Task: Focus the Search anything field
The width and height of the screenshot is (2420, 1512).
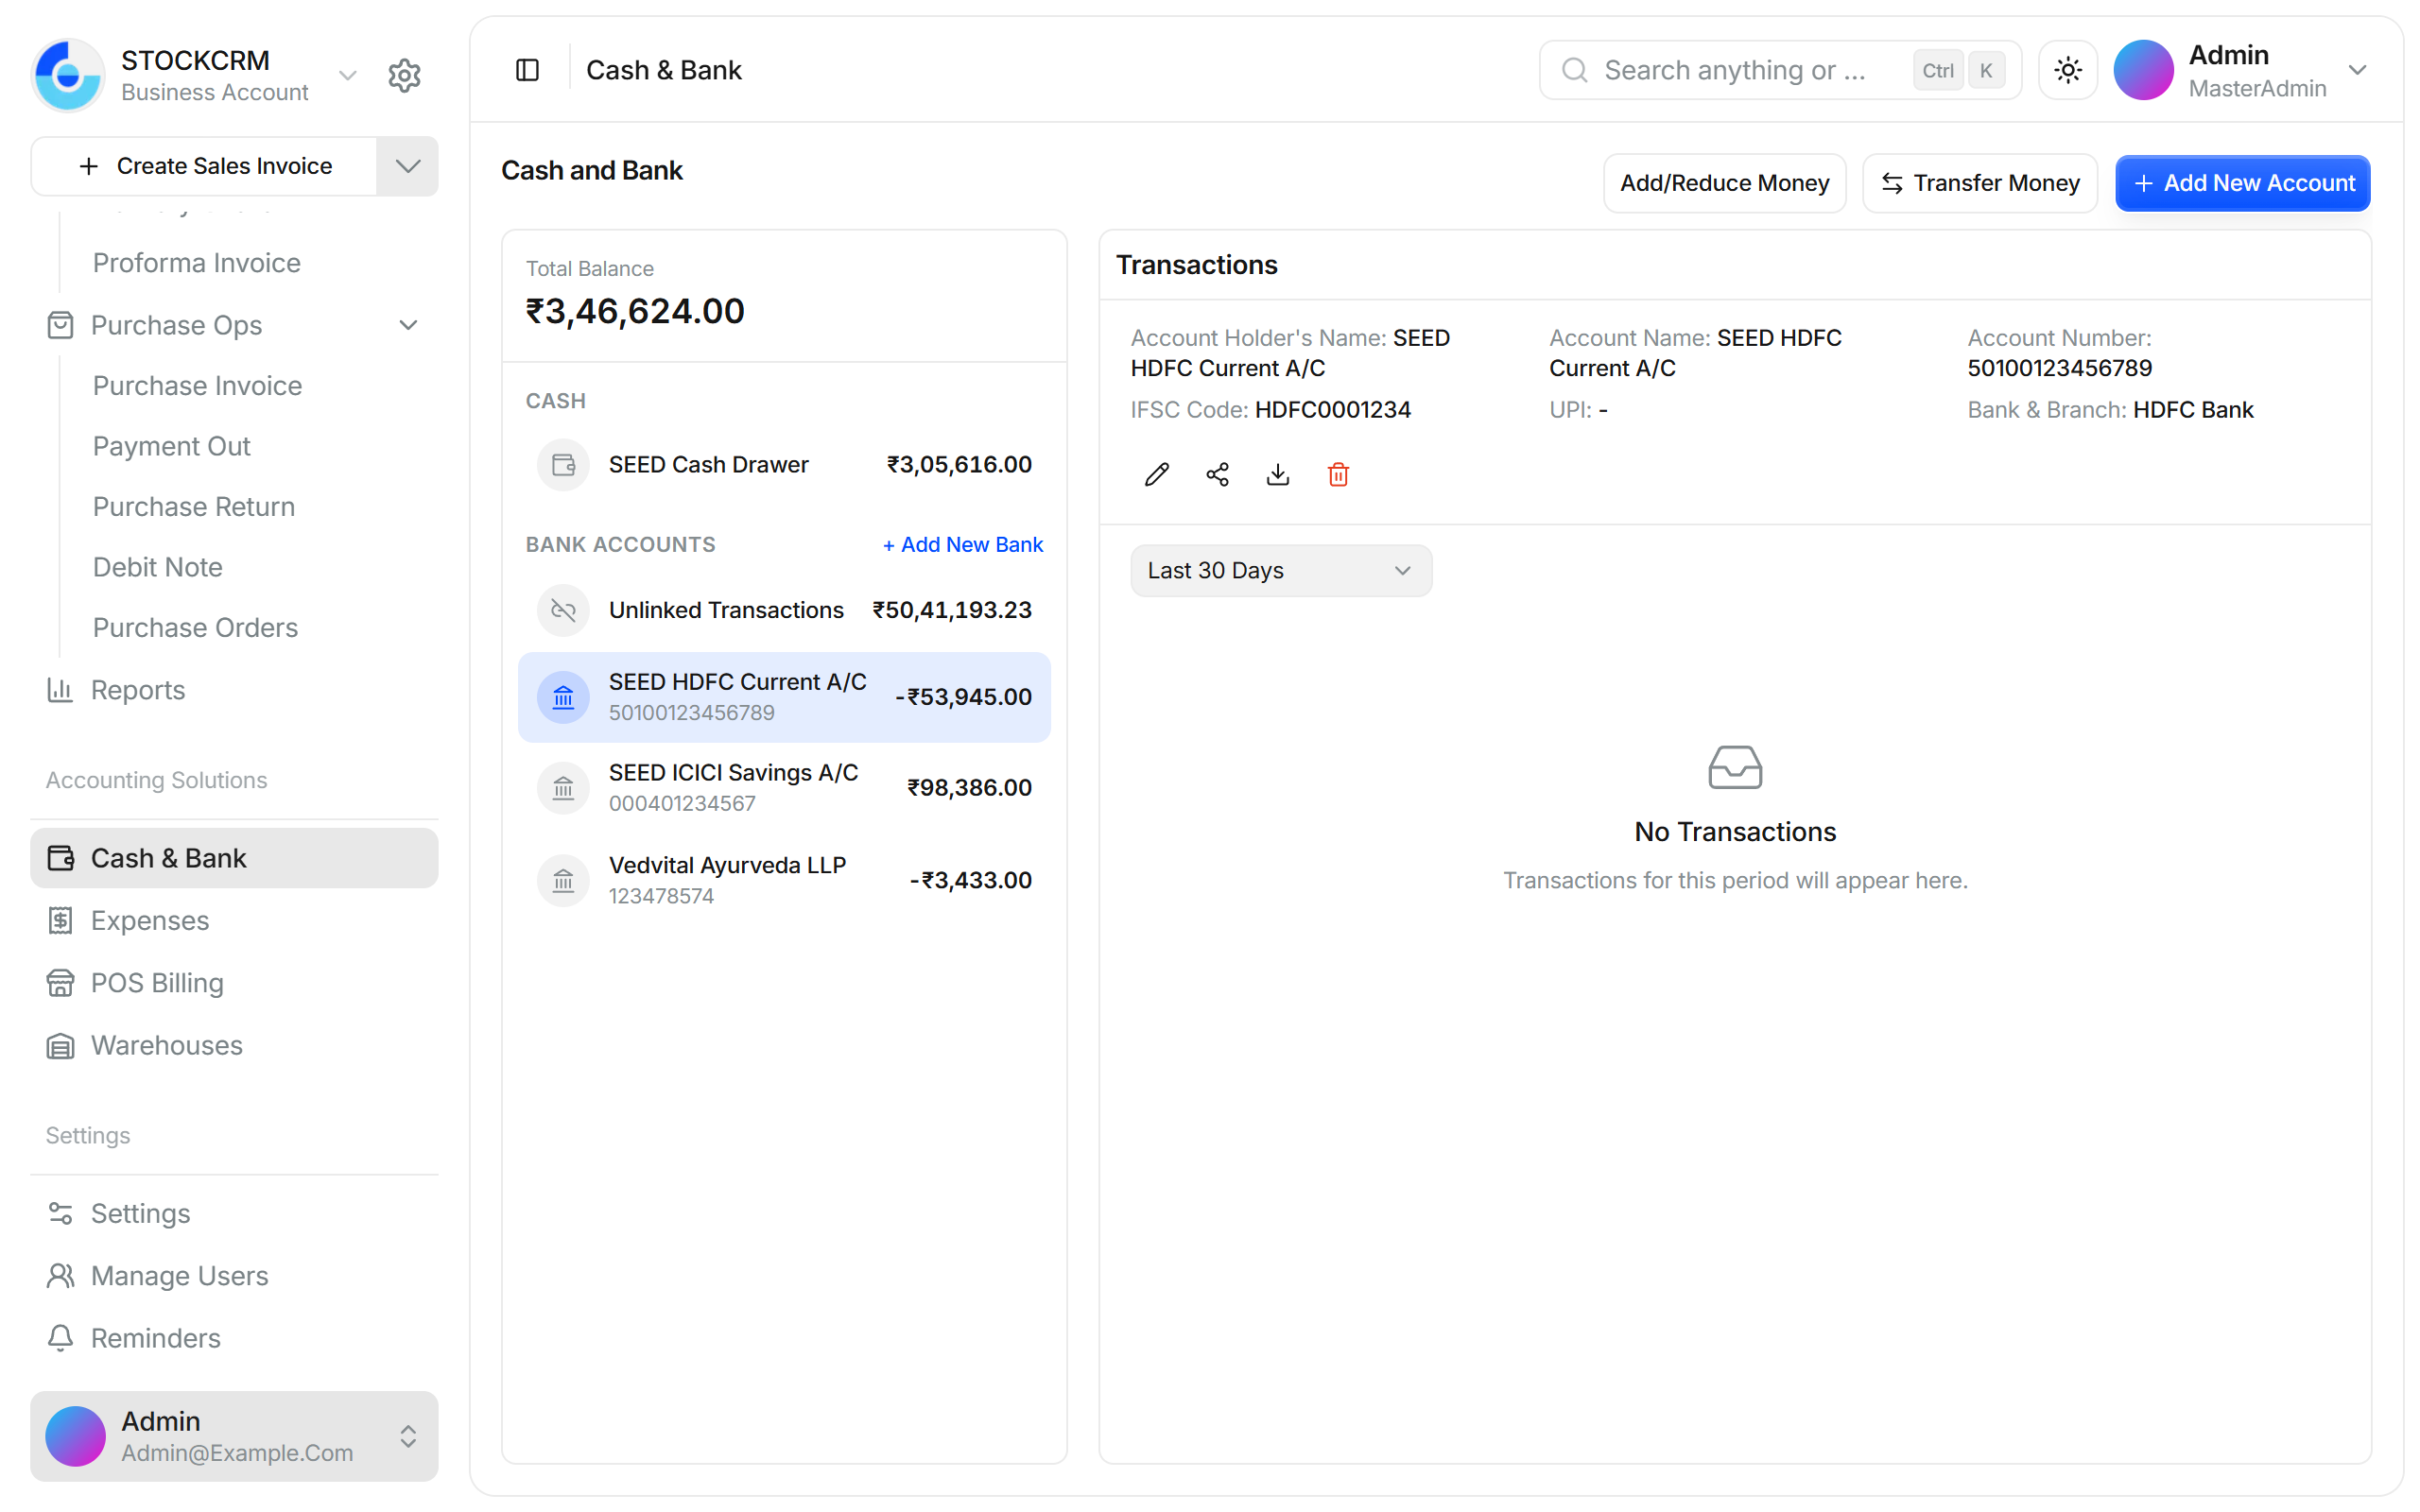Action: pyautogui.click(x=1780, y=70)
